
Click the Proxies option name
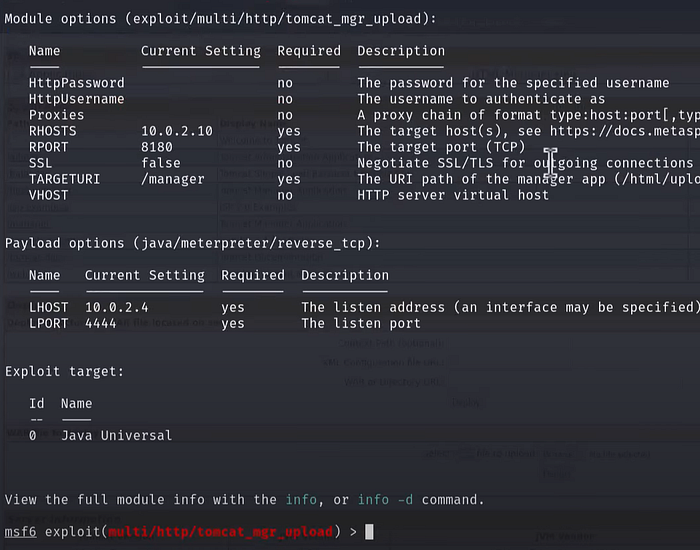coord(57,115)
